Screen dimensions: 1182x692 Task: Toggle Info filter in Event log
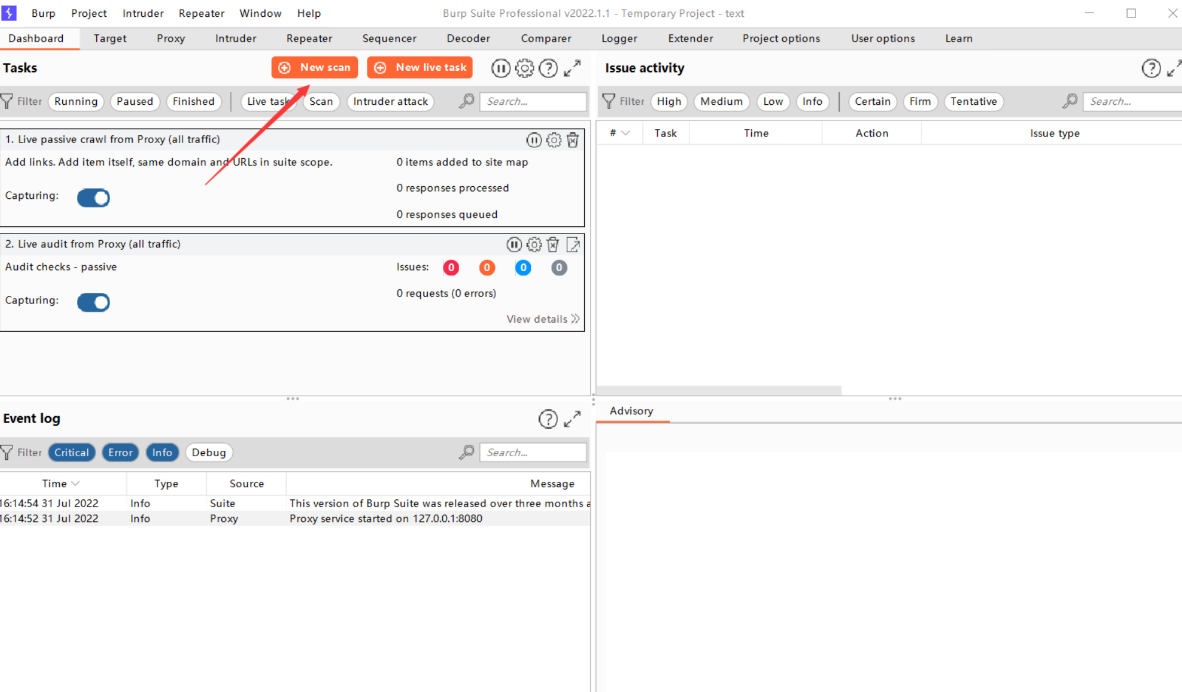coord(162,452)
